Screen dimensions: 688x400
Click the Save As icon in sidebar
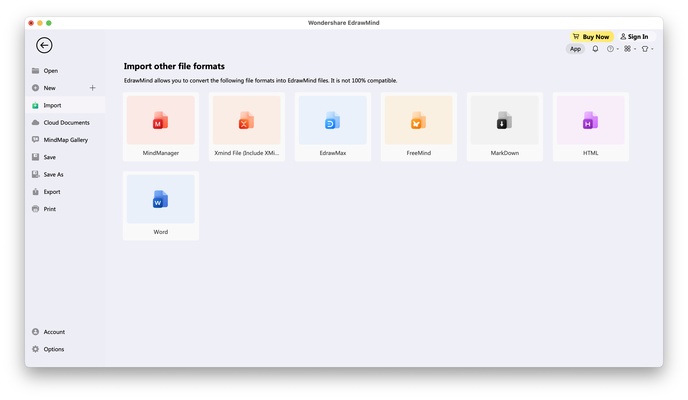tap(36, 175)
